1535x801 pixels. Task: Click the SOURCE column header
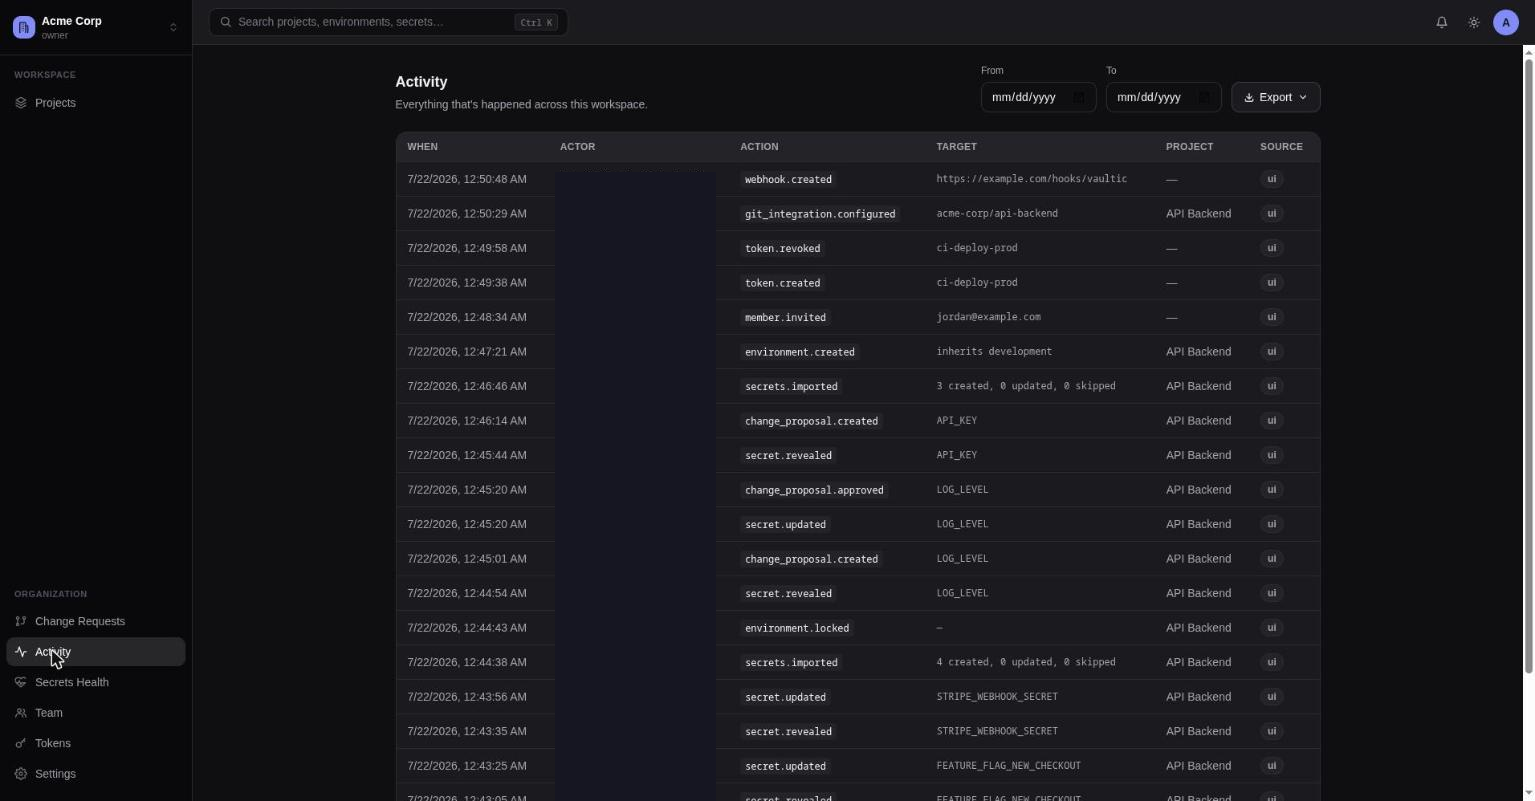[x=1281, y=147]
